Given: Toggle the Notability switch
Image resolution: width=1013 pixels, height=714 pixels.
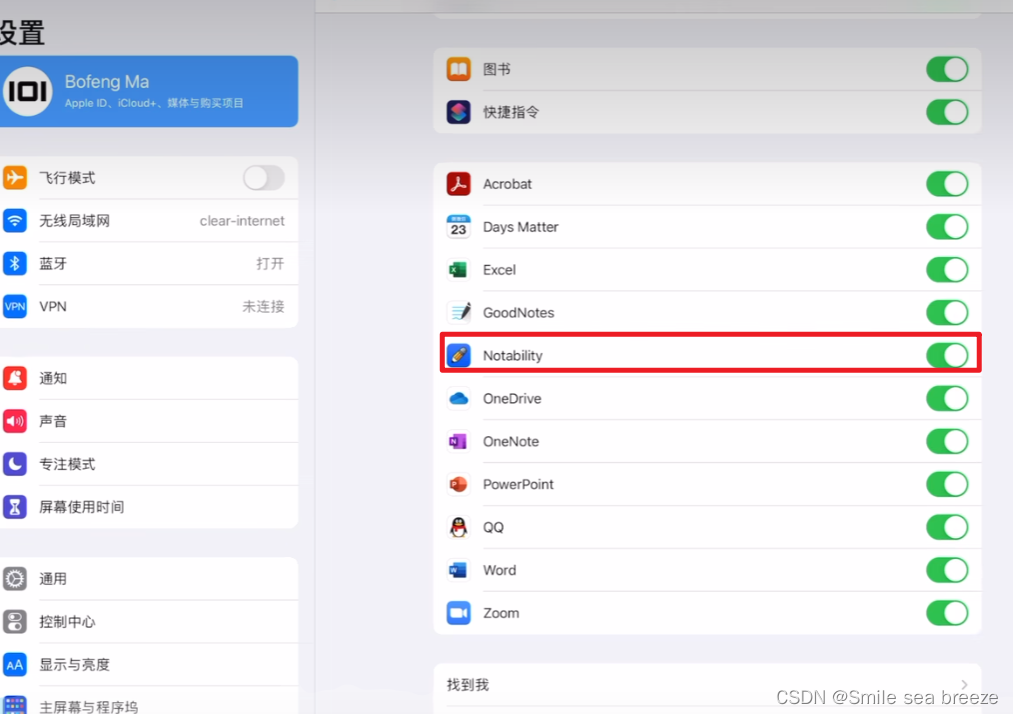Looking at the screenshot, I should [x=947, y=355].
